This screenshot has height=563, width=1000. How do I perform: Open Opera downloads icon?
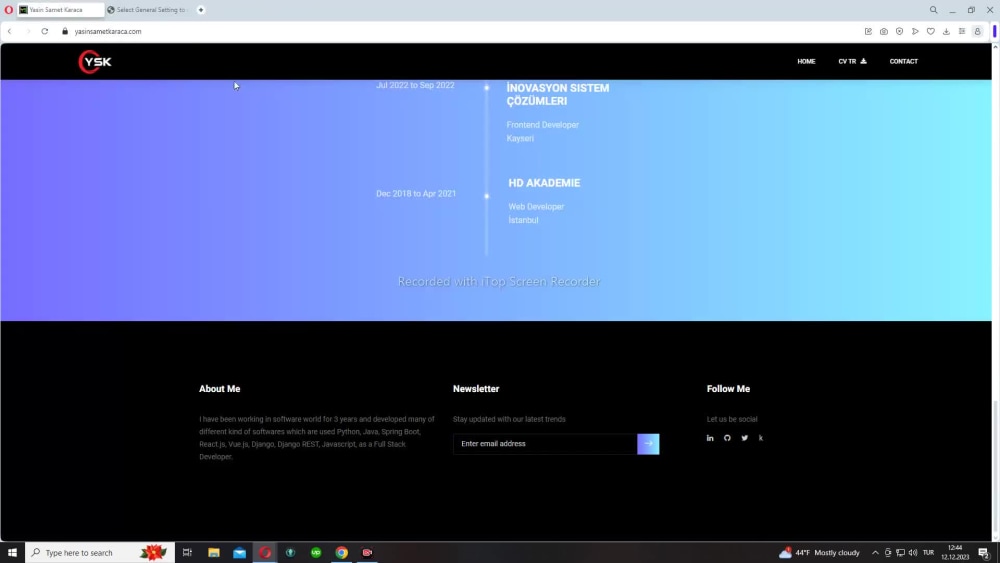pyautogui.click(x=946, y=31)
